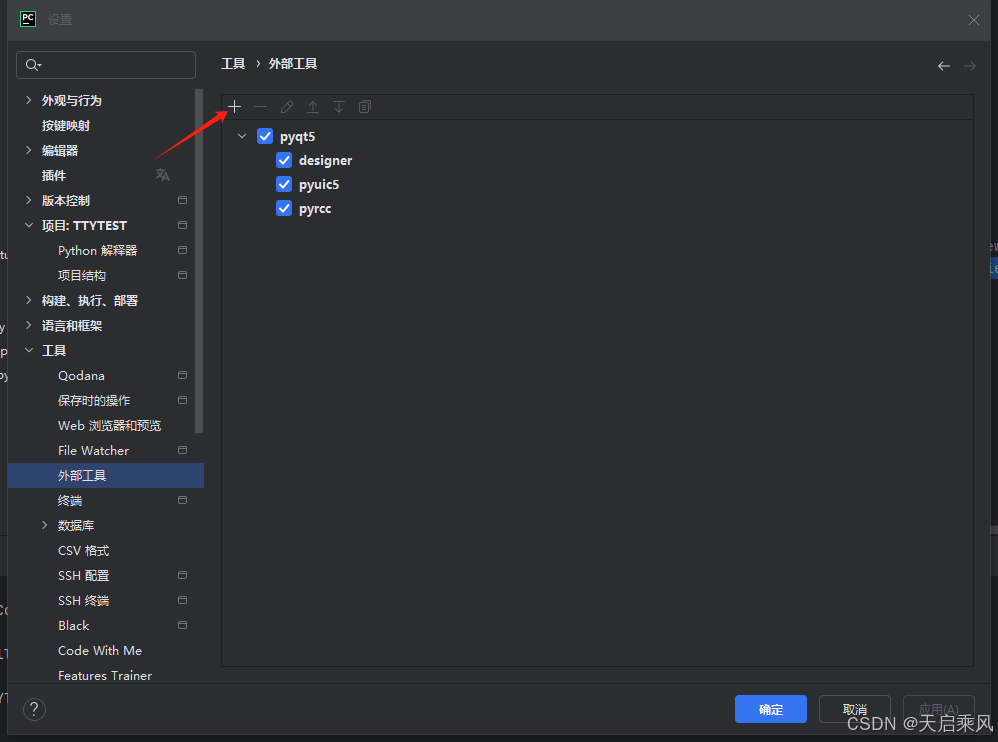Click the search magnifier icon
Image resolution: width=998 pixels, height=742 pixels.
[x=32, y=65]
